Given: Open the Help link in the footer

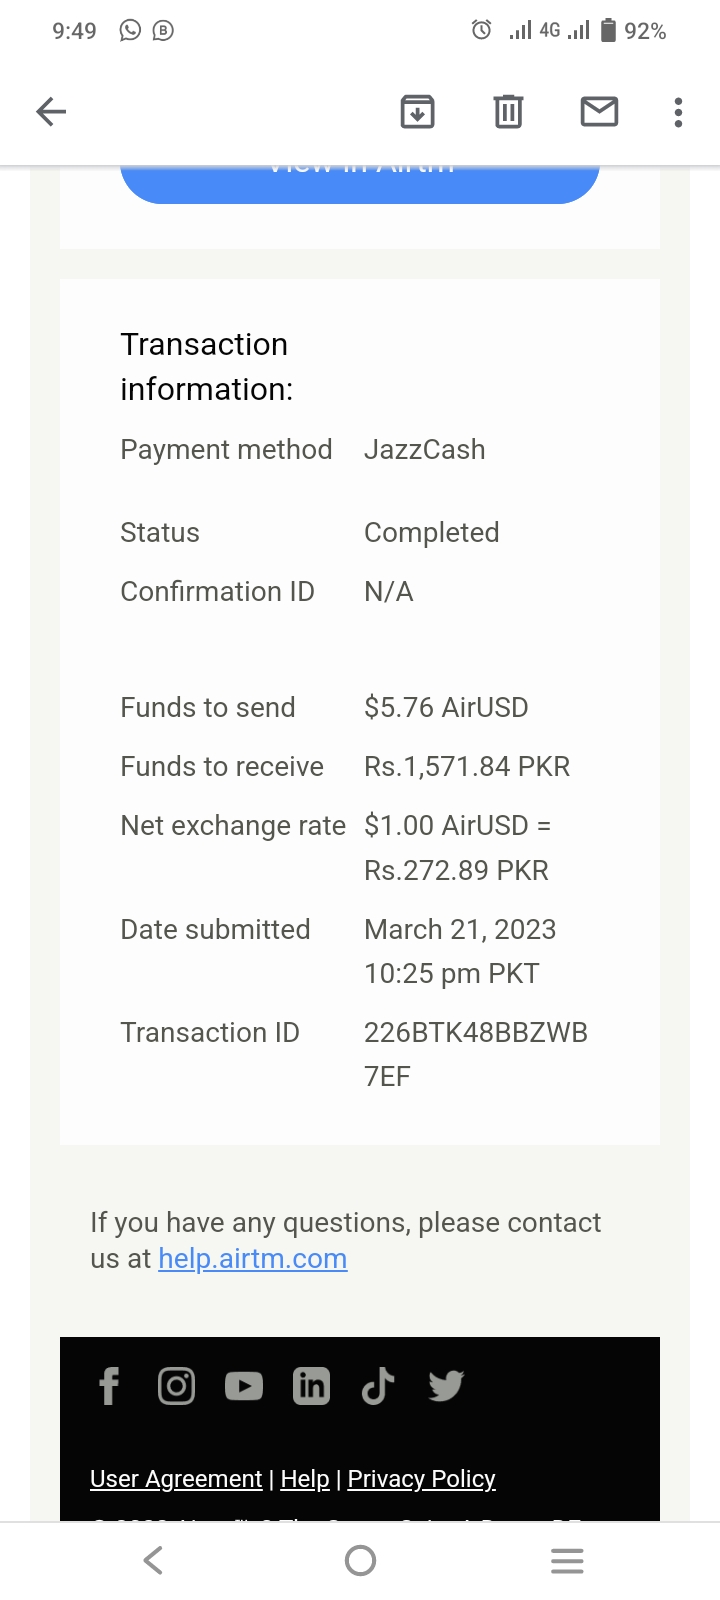Looking at the screenshot, I should (x=305, y=1478).
